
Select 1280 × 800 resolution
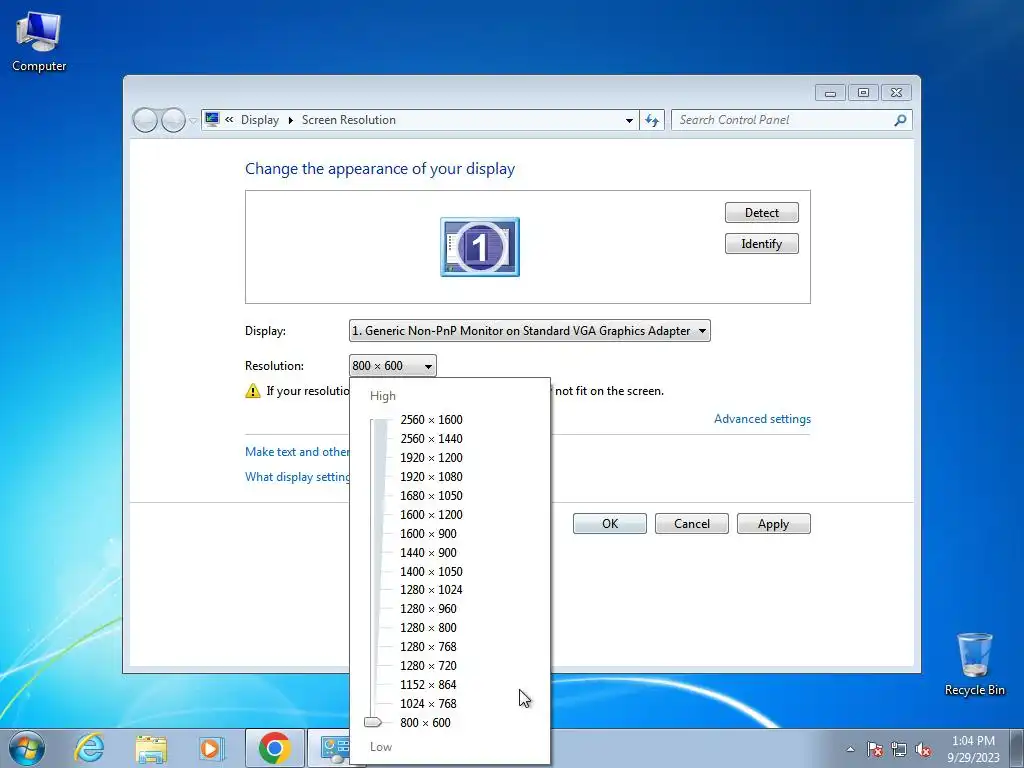(428, 628)
